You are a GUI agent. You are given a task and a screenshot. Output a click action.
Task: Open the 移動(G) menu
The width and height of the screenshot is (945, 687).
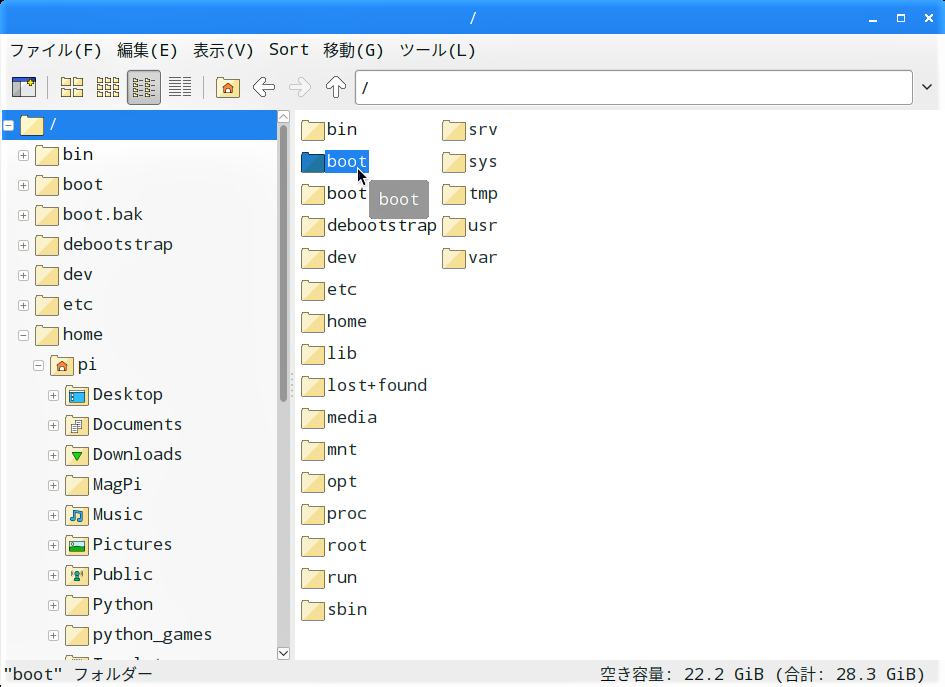pos(353,50)
